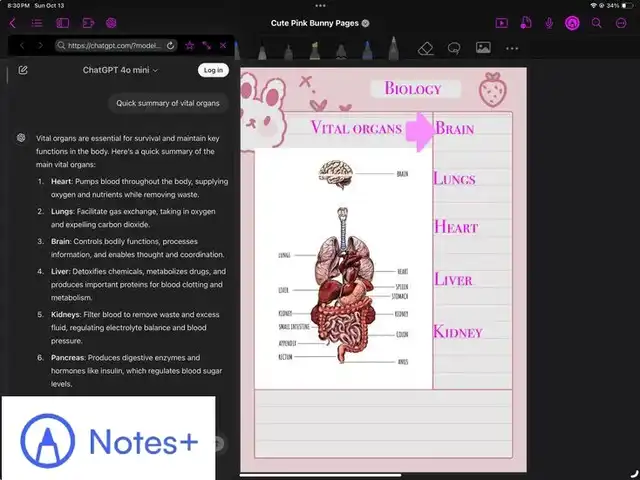This screenshot has width=640, height=480.
Task: Bookmark the page with the star icon
Action: coord(190,45)
